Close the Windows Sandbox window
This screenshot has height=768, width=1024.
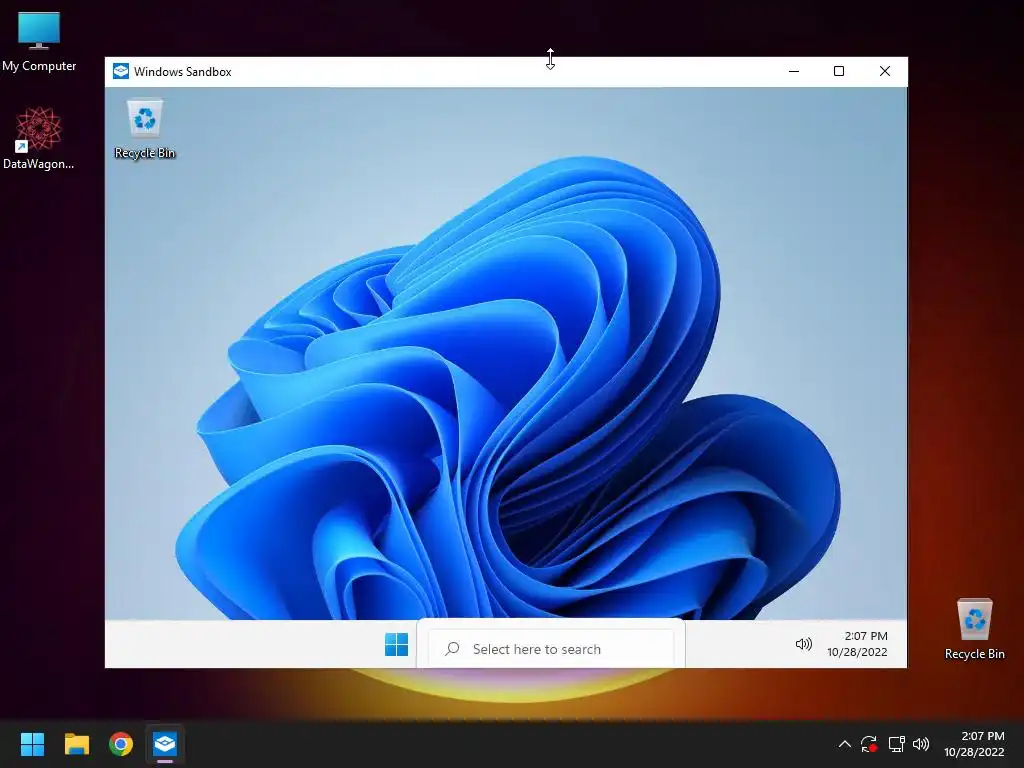[885, 71]
